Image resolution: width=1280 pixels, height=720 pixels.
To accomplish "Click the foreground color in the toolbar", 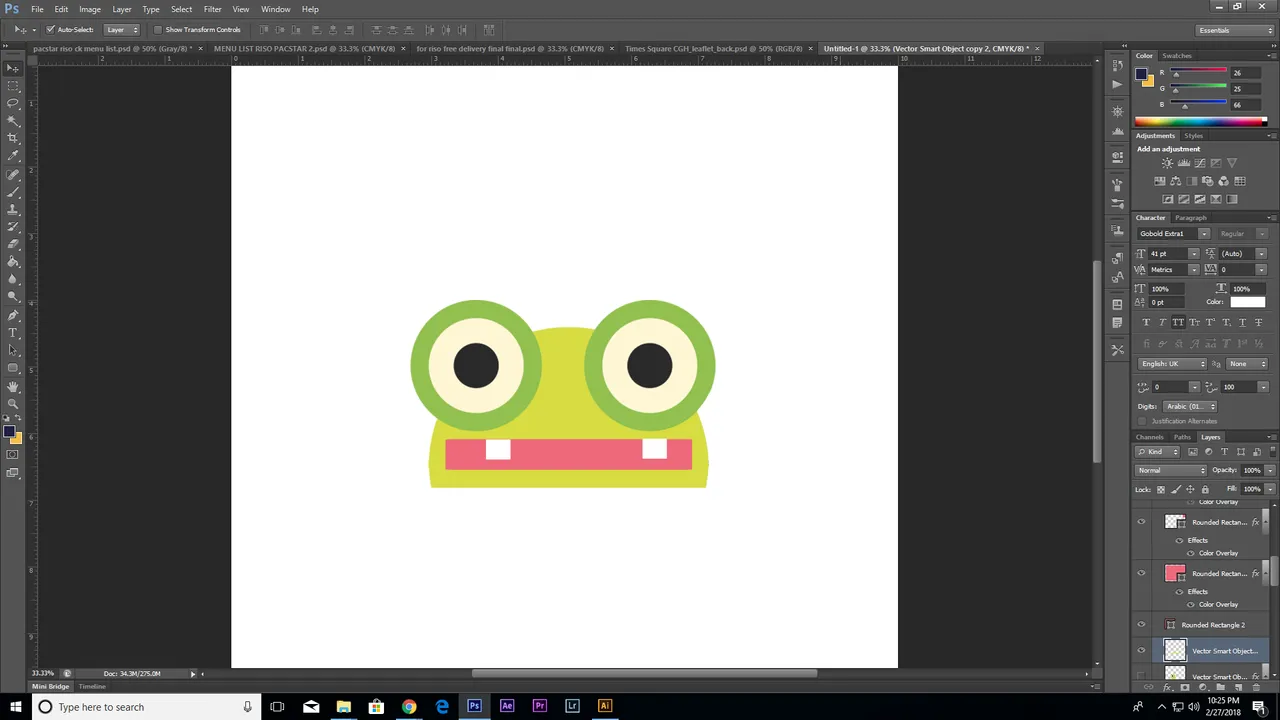I will pos(9,432).
